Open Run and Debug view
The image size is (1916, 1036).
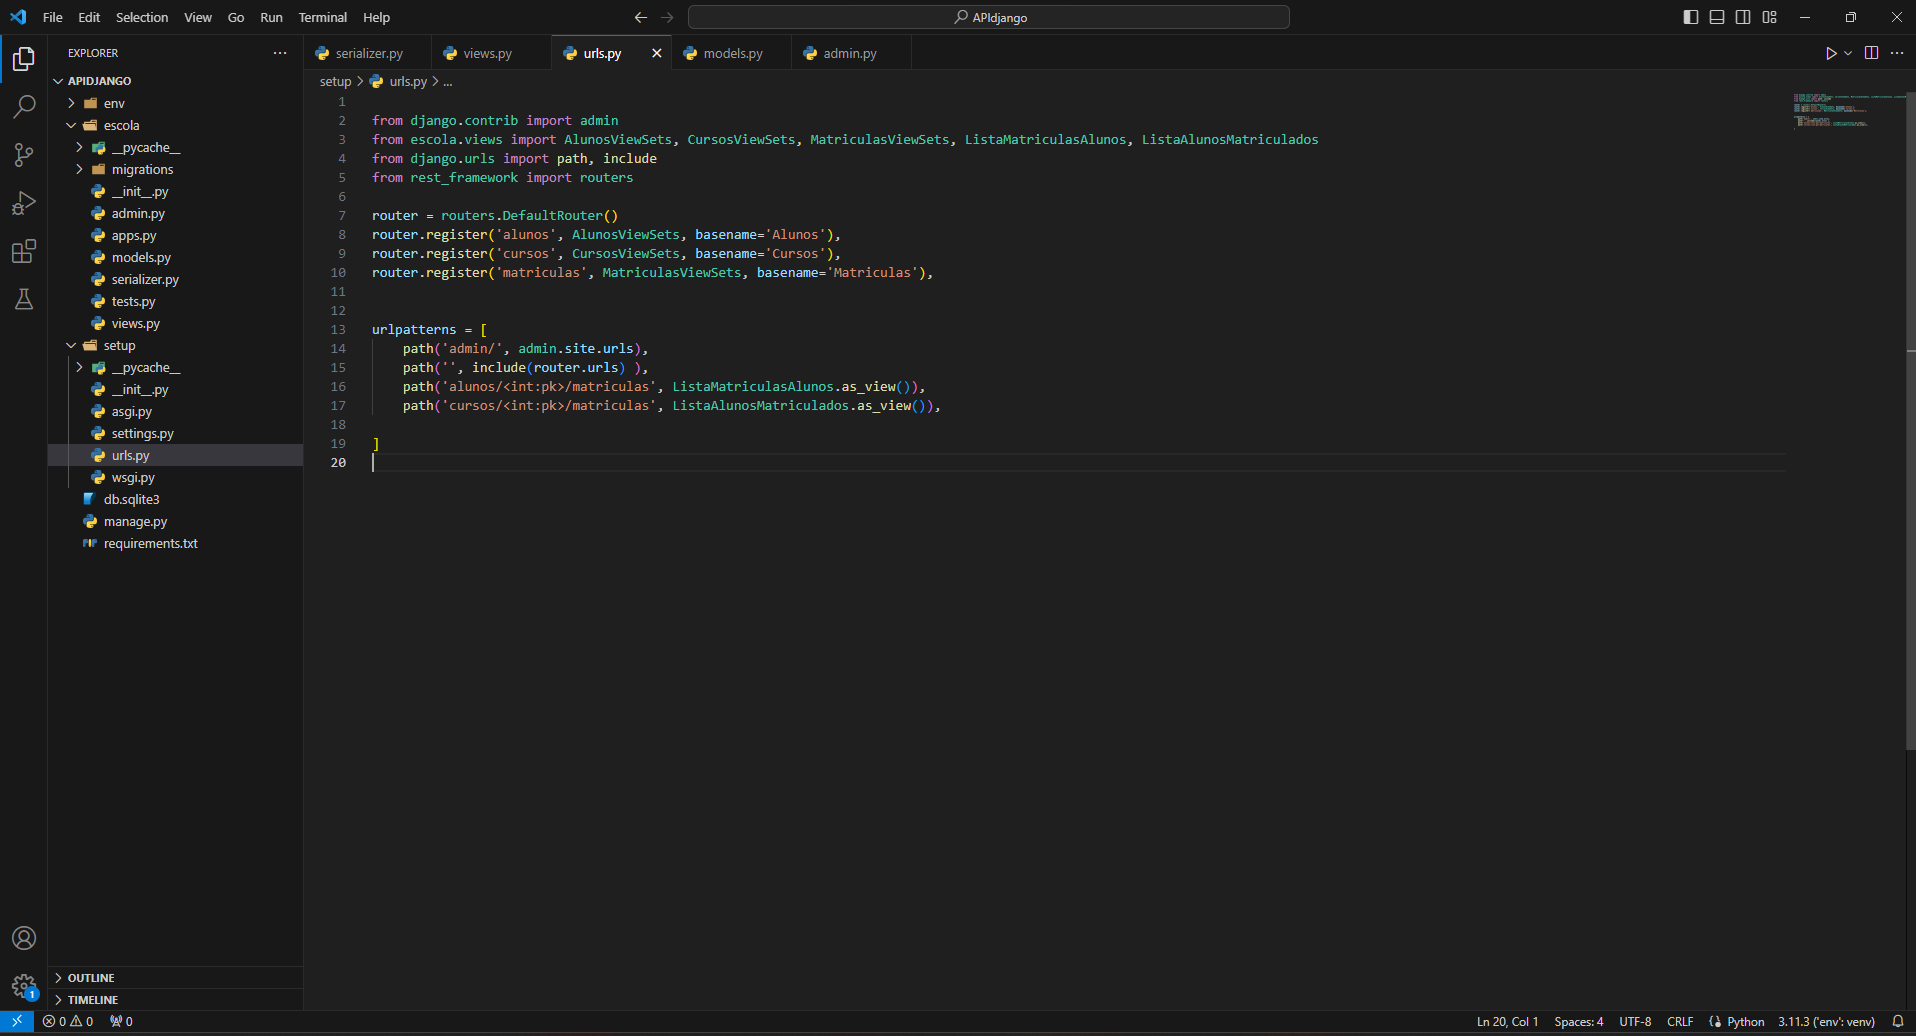tap(24, 203)
